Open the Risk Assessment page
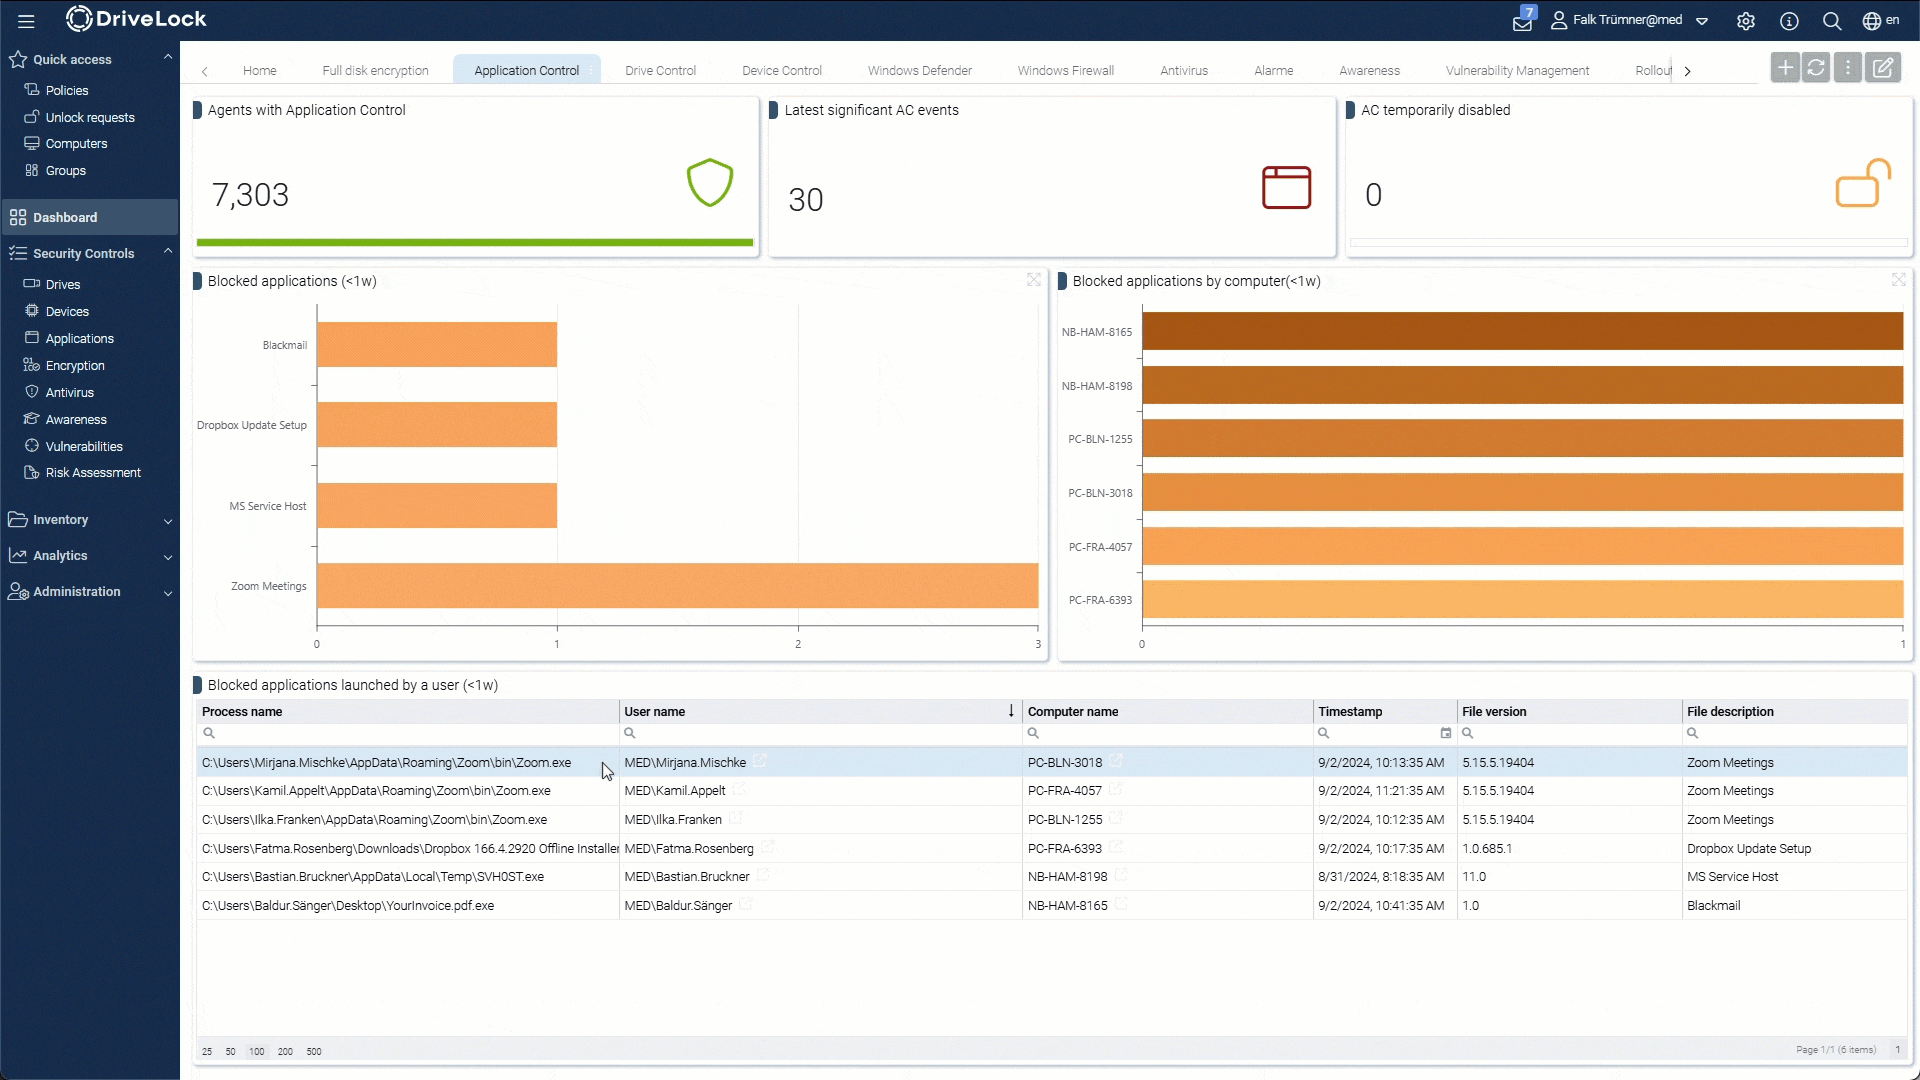This screenshot has height=1080, width=1920. (x=92, y=472)
